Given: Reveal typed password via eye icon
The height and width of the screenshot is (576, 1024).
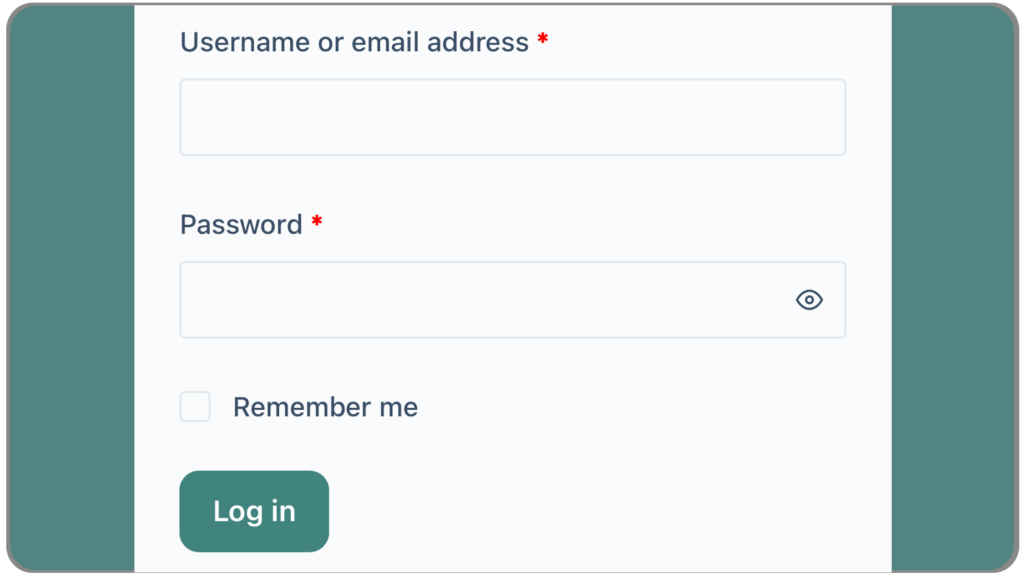Looking at the screenshot, I should point(809,300).
